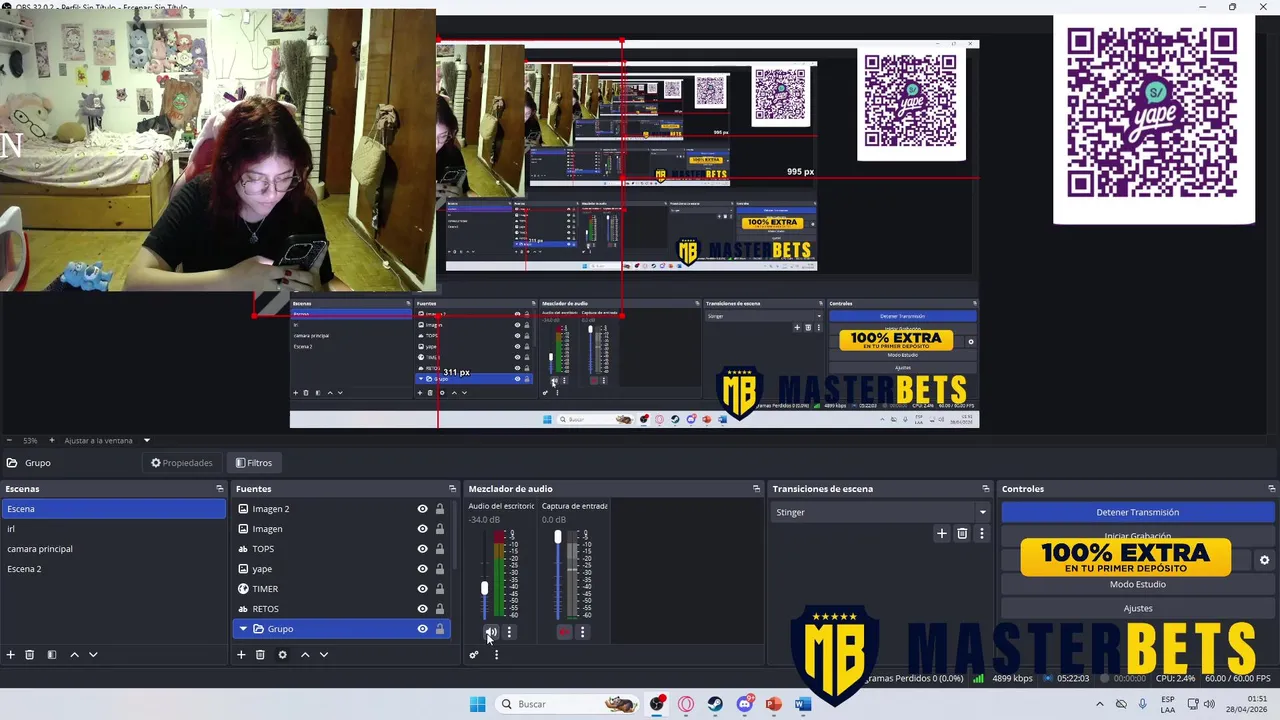Zoom in the preview with plus icon
The image size is (1280, 720).
(x=52, y=440)
